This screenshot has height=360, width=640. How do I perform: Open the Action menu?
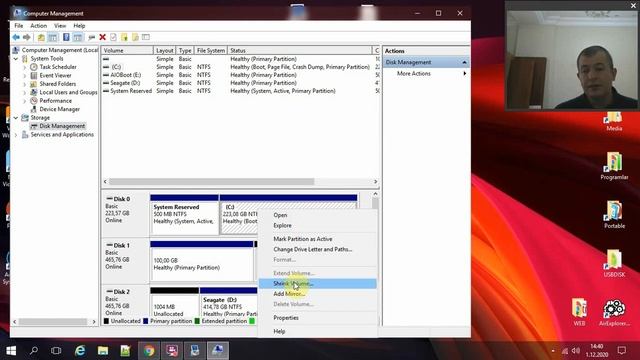point(38,26)
